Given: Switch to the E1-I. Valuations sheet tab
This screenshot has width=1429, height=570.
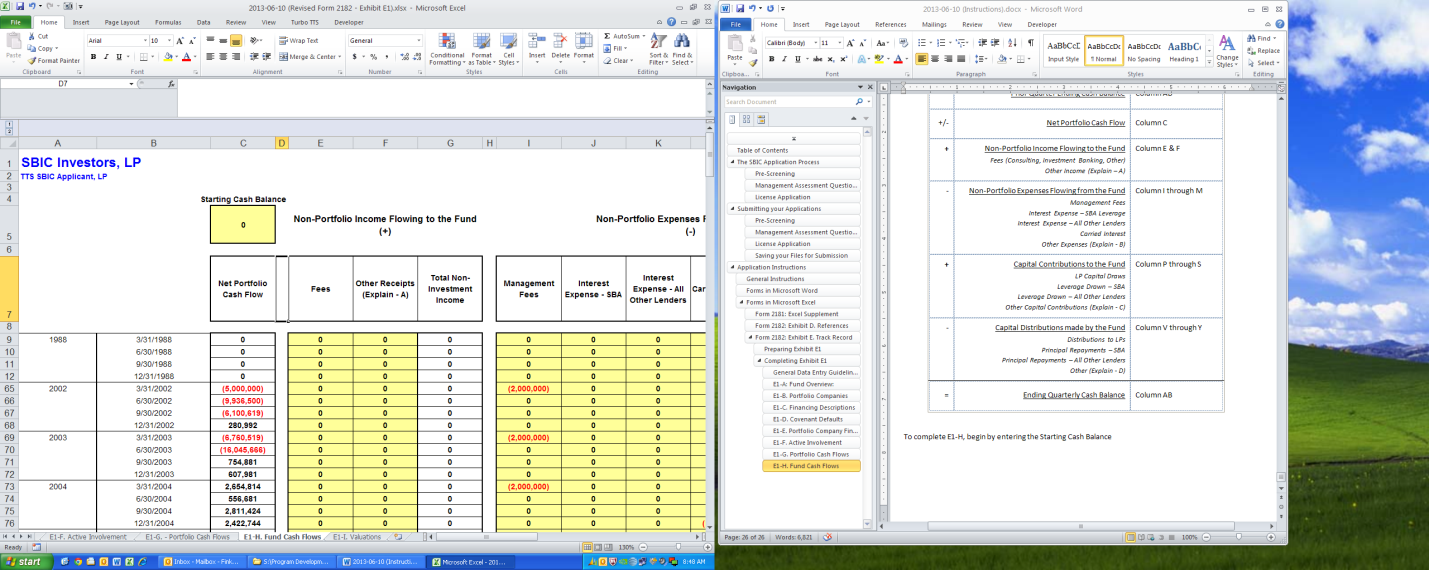Looking at the screenshot, I should coord(356,537).
